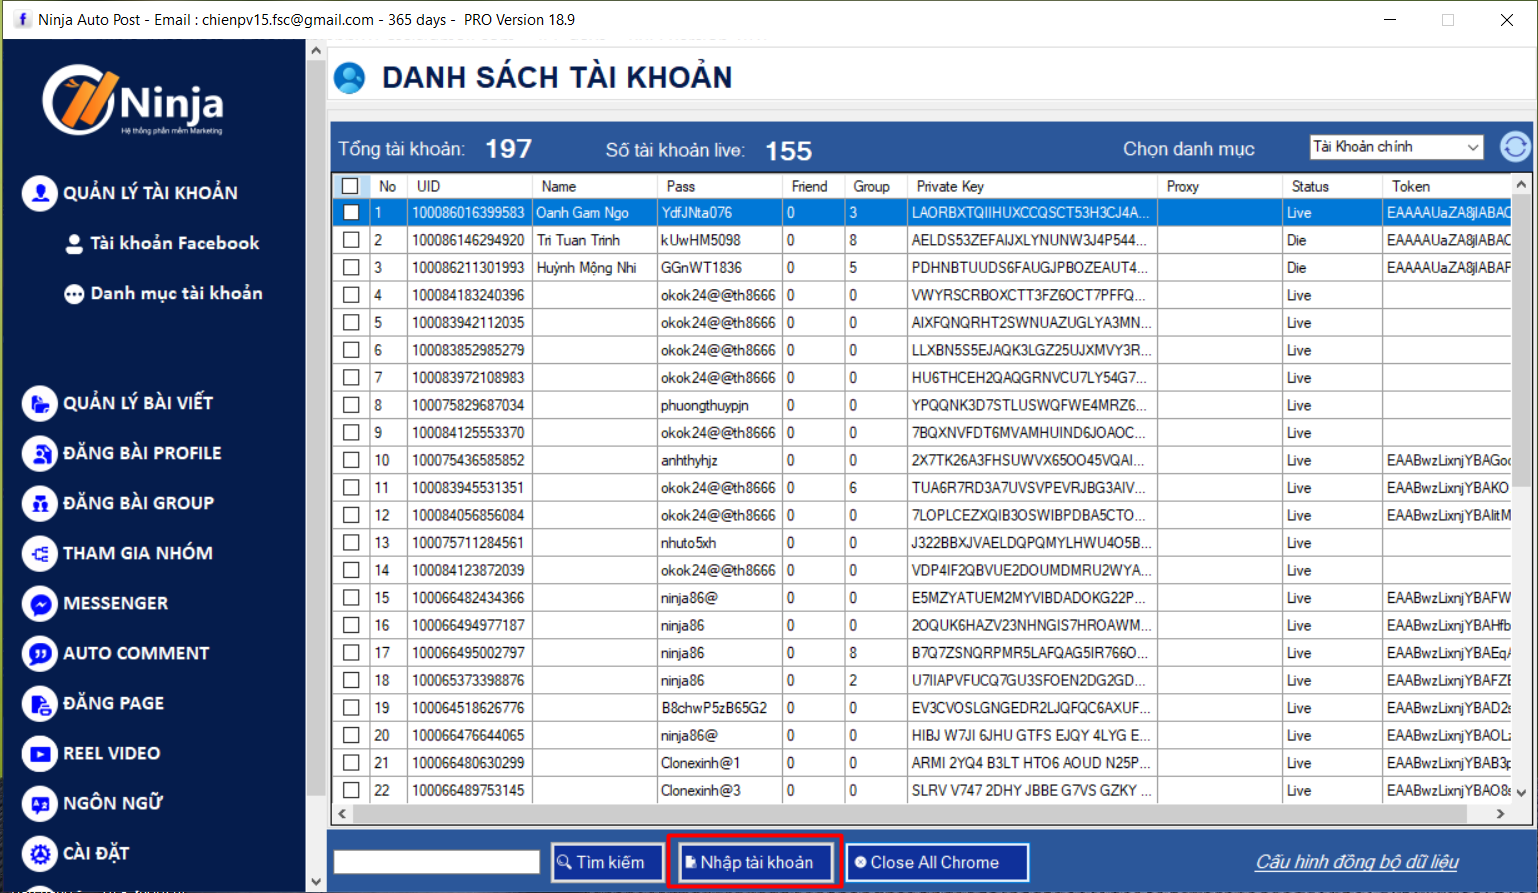Image resolution: width=1538 pixels, height=893 pixels.
Task: Click the Đăng Bài Group icon
Action: pyautogui.click(x=39, y=503)
